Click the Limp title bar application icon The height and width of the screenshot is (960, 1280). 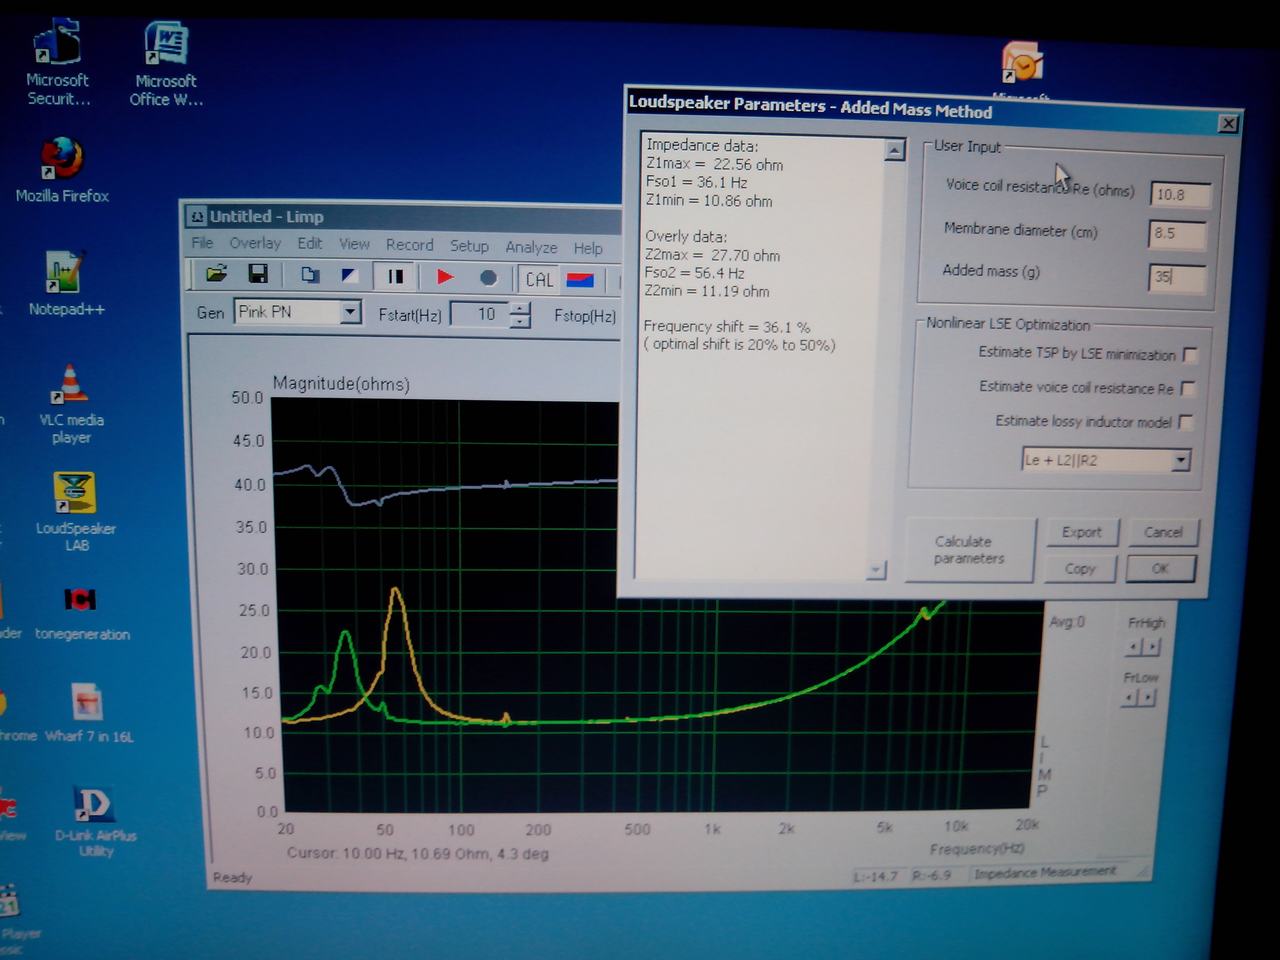(197, 216)
